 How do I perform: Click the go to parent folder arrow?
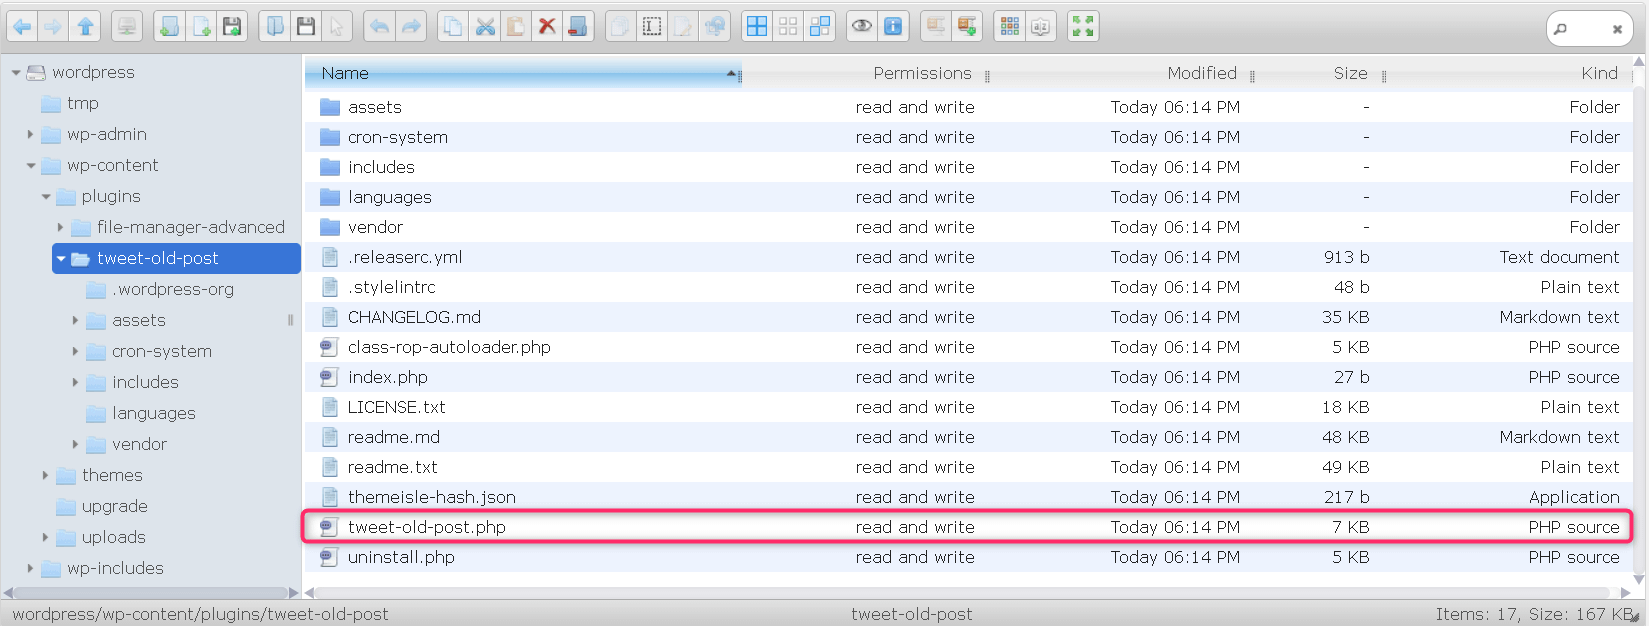pos(85,27)
